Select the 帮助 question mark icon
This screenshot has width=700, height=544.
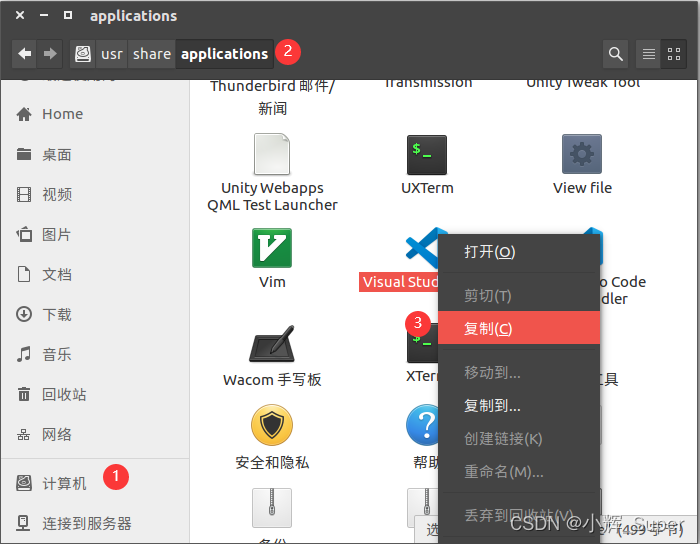coord(422,425)
